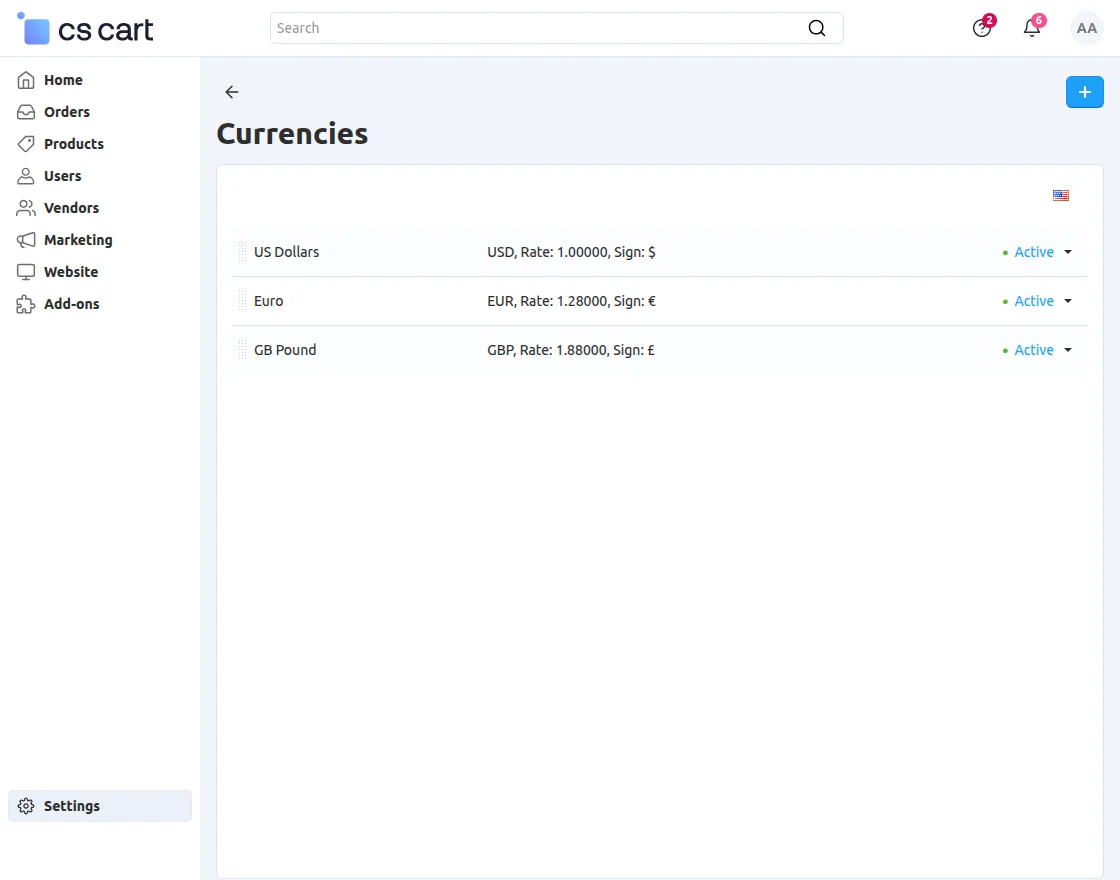Open the Active status dropdown for GB Pound
The image size is (1120, 880).
pos(1034,350)
